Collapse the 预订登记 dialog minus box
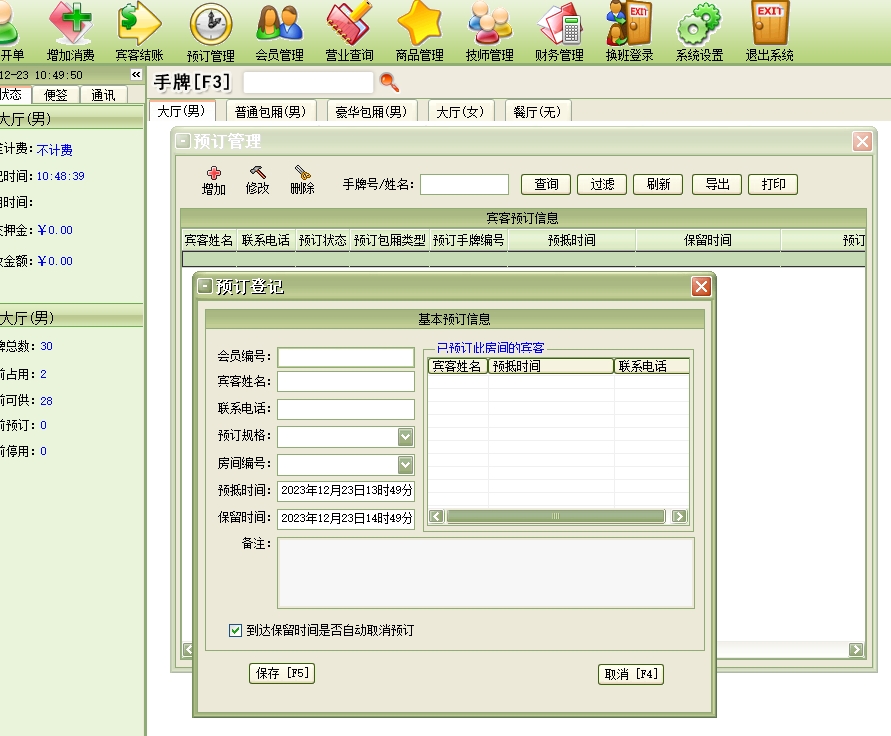891x736 pixels. (205, 286)
